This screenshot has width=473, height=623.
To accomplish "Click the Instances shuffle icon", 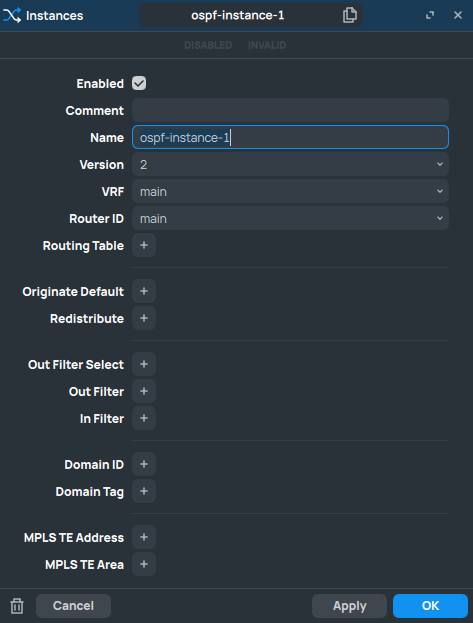I will click(x=12, y=15).
